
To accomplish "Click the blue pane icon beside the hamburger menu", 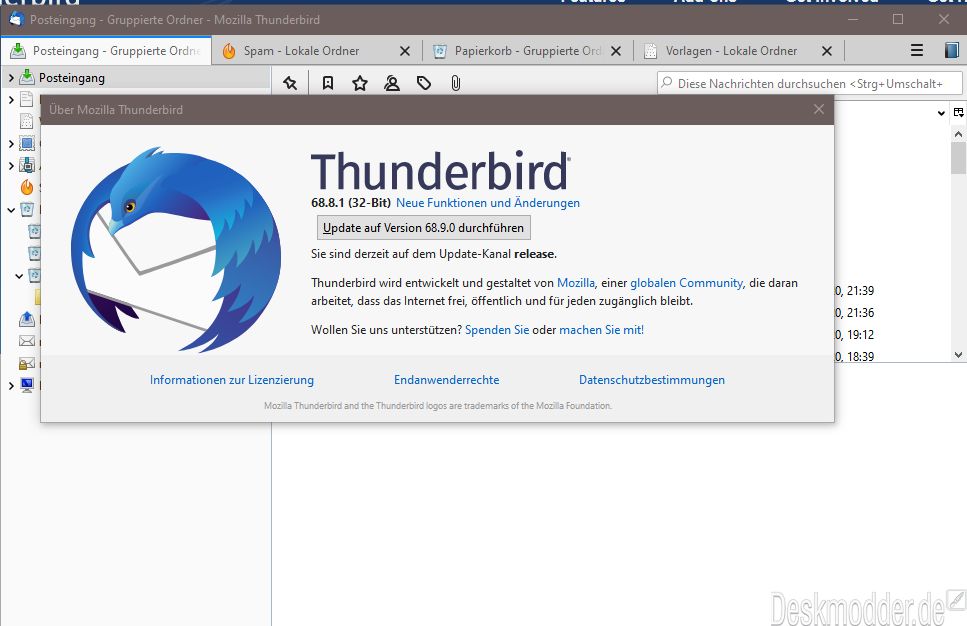I will (x=952, y=51).
